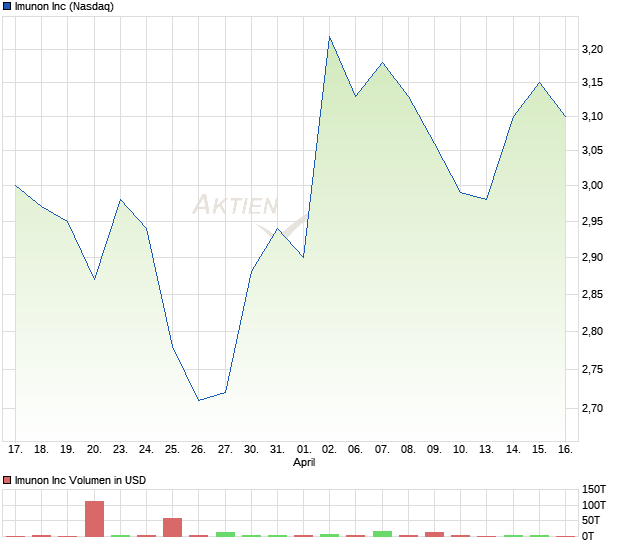Click the 3,10 price axis label
This screenshot has width=620, height=546.
pos(592,116)
